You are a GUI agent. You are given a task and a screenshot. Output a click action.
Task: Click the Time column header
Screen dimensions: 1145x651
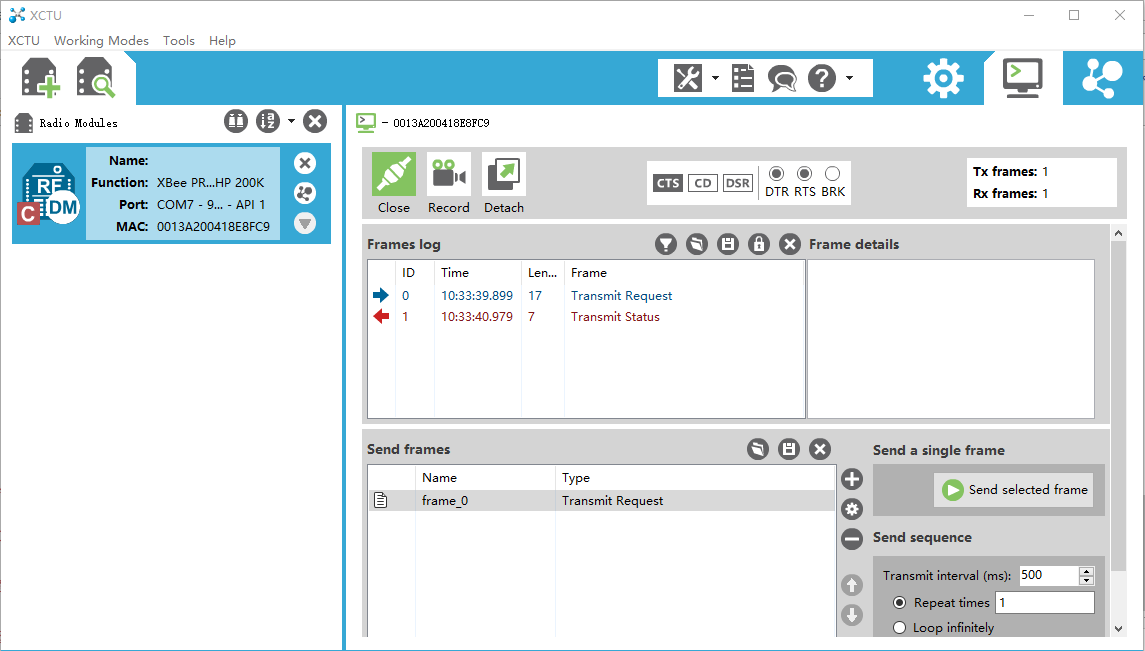coord(478,272)
